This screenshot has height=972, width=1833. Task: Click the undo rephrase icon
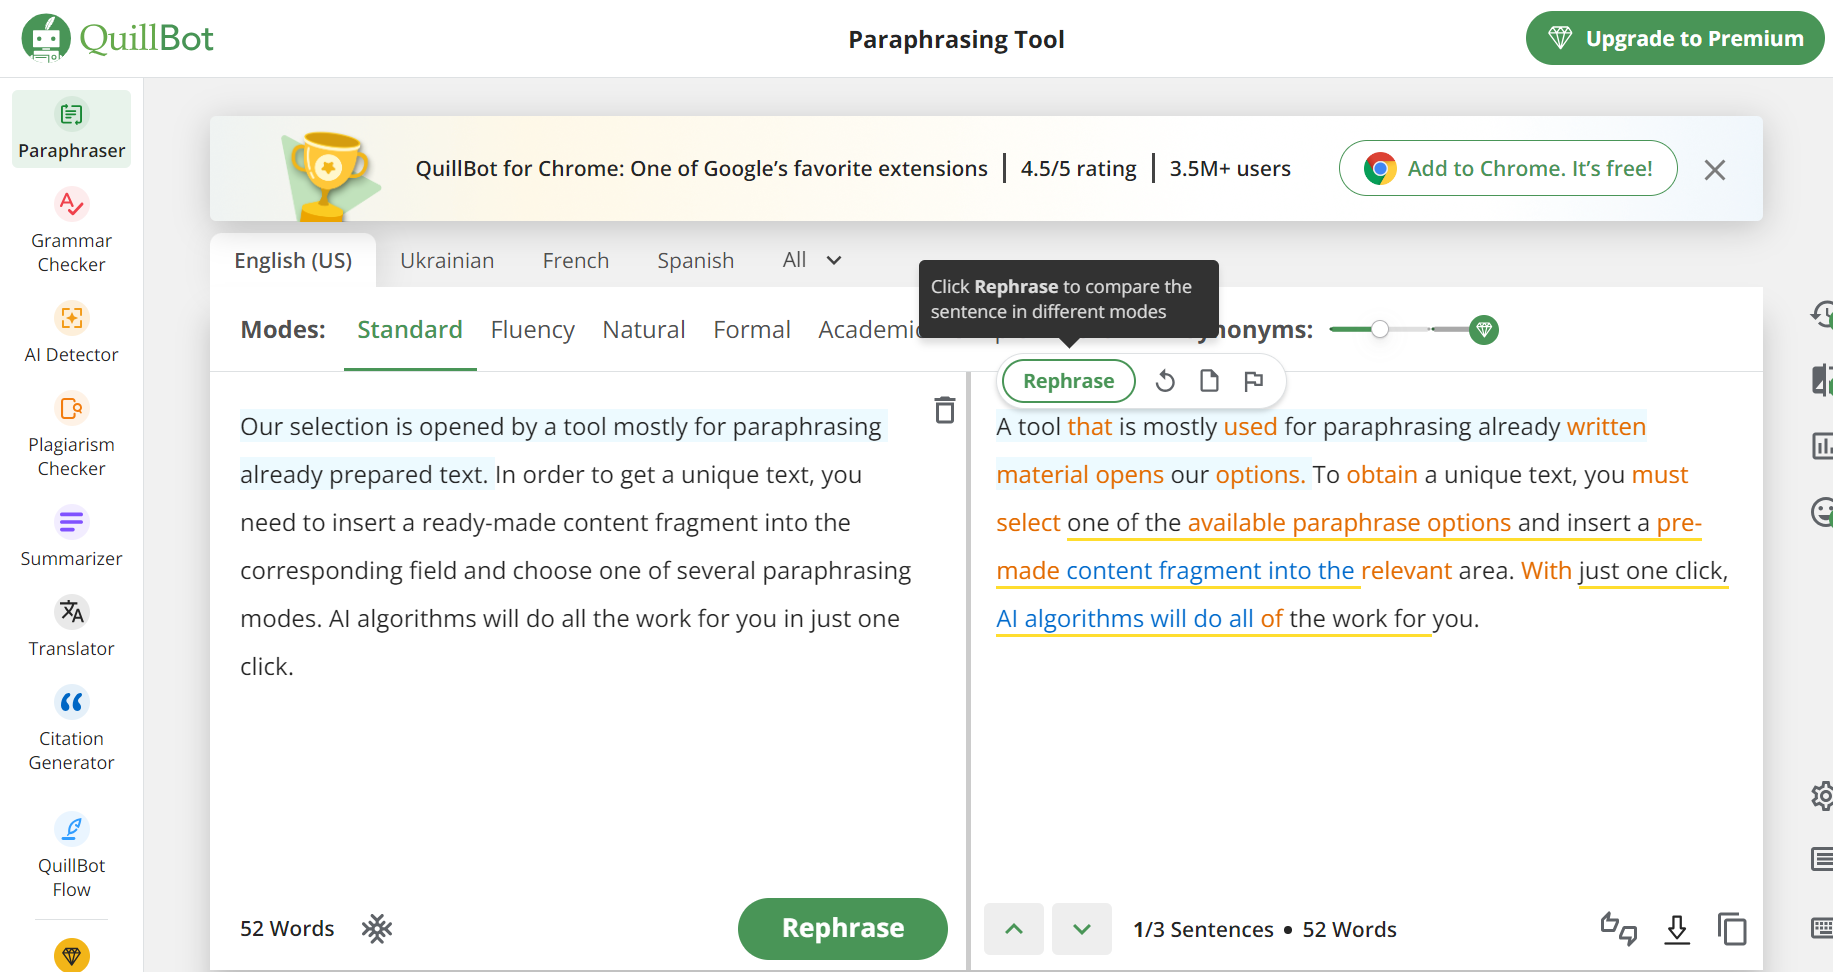click(1165, 381)
